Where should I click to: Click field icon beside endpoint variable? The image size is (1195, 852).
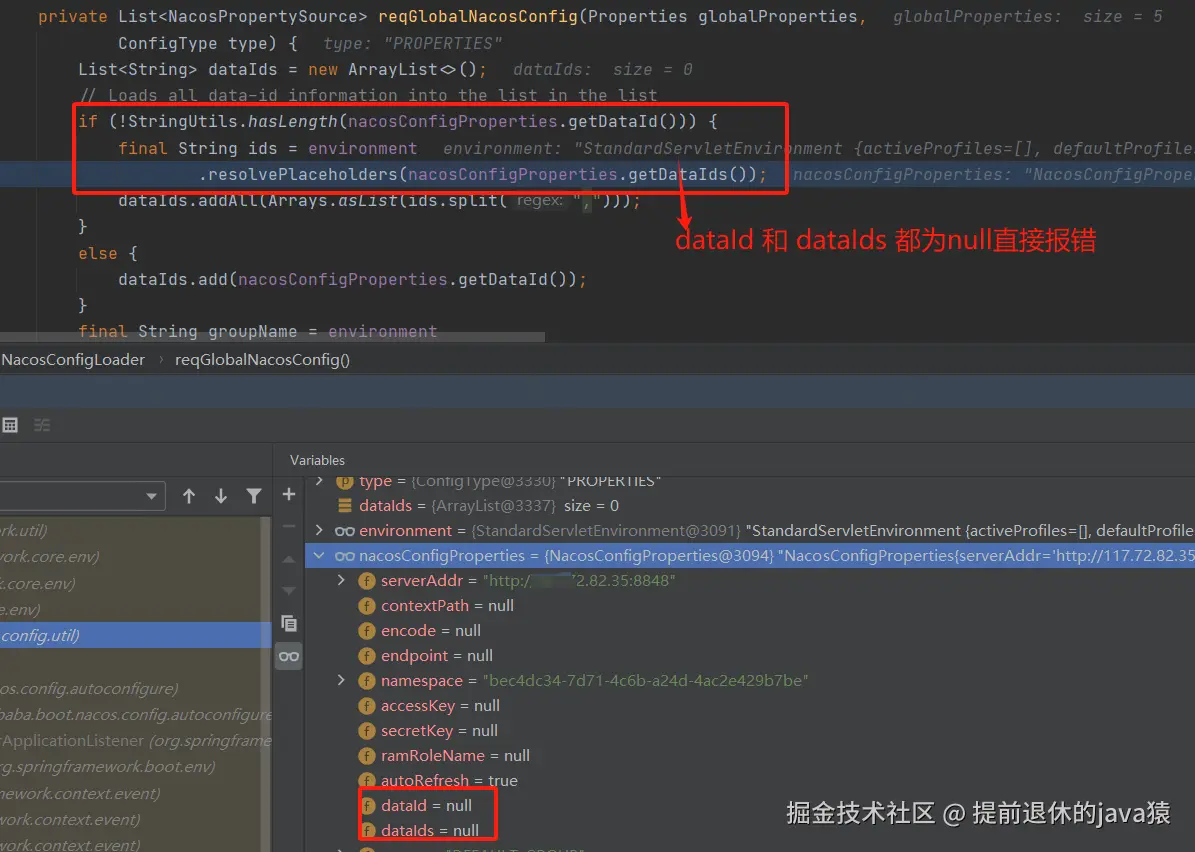(x=367, y=656)
